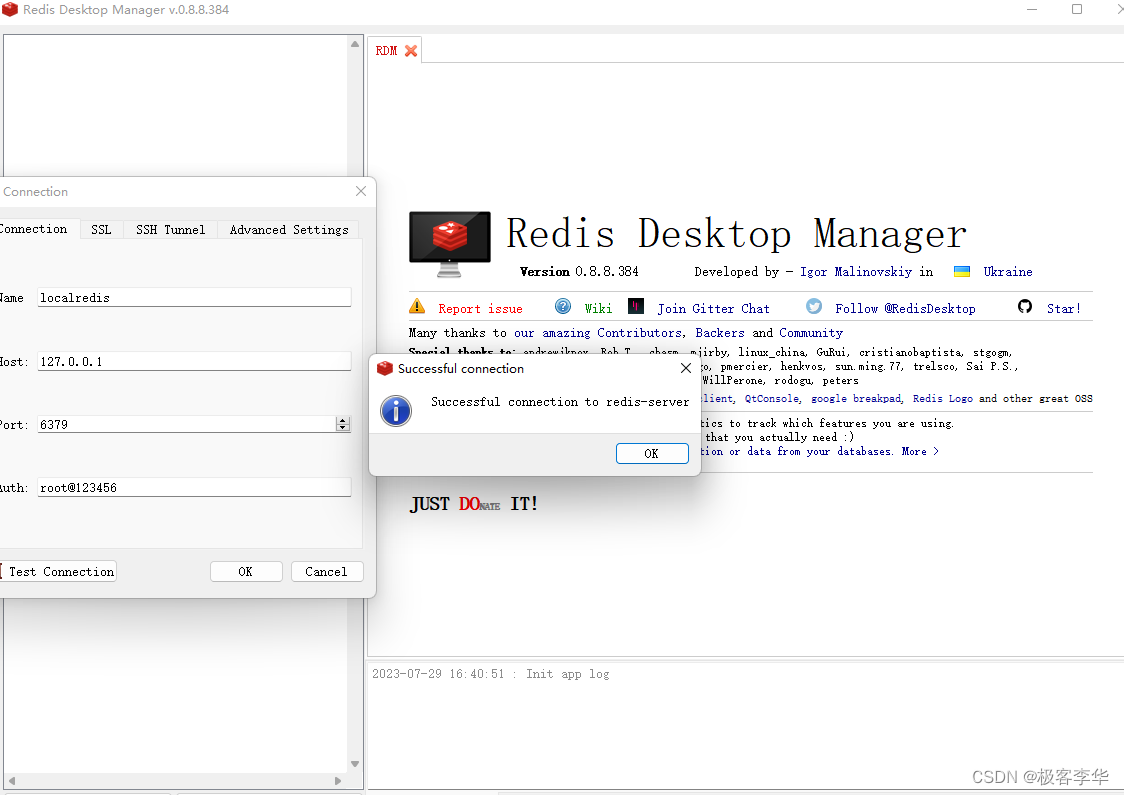Open the Contributors link
The height and width of the screenshot is (795, 1124).
pyautogui.click(x=639, y=333)
